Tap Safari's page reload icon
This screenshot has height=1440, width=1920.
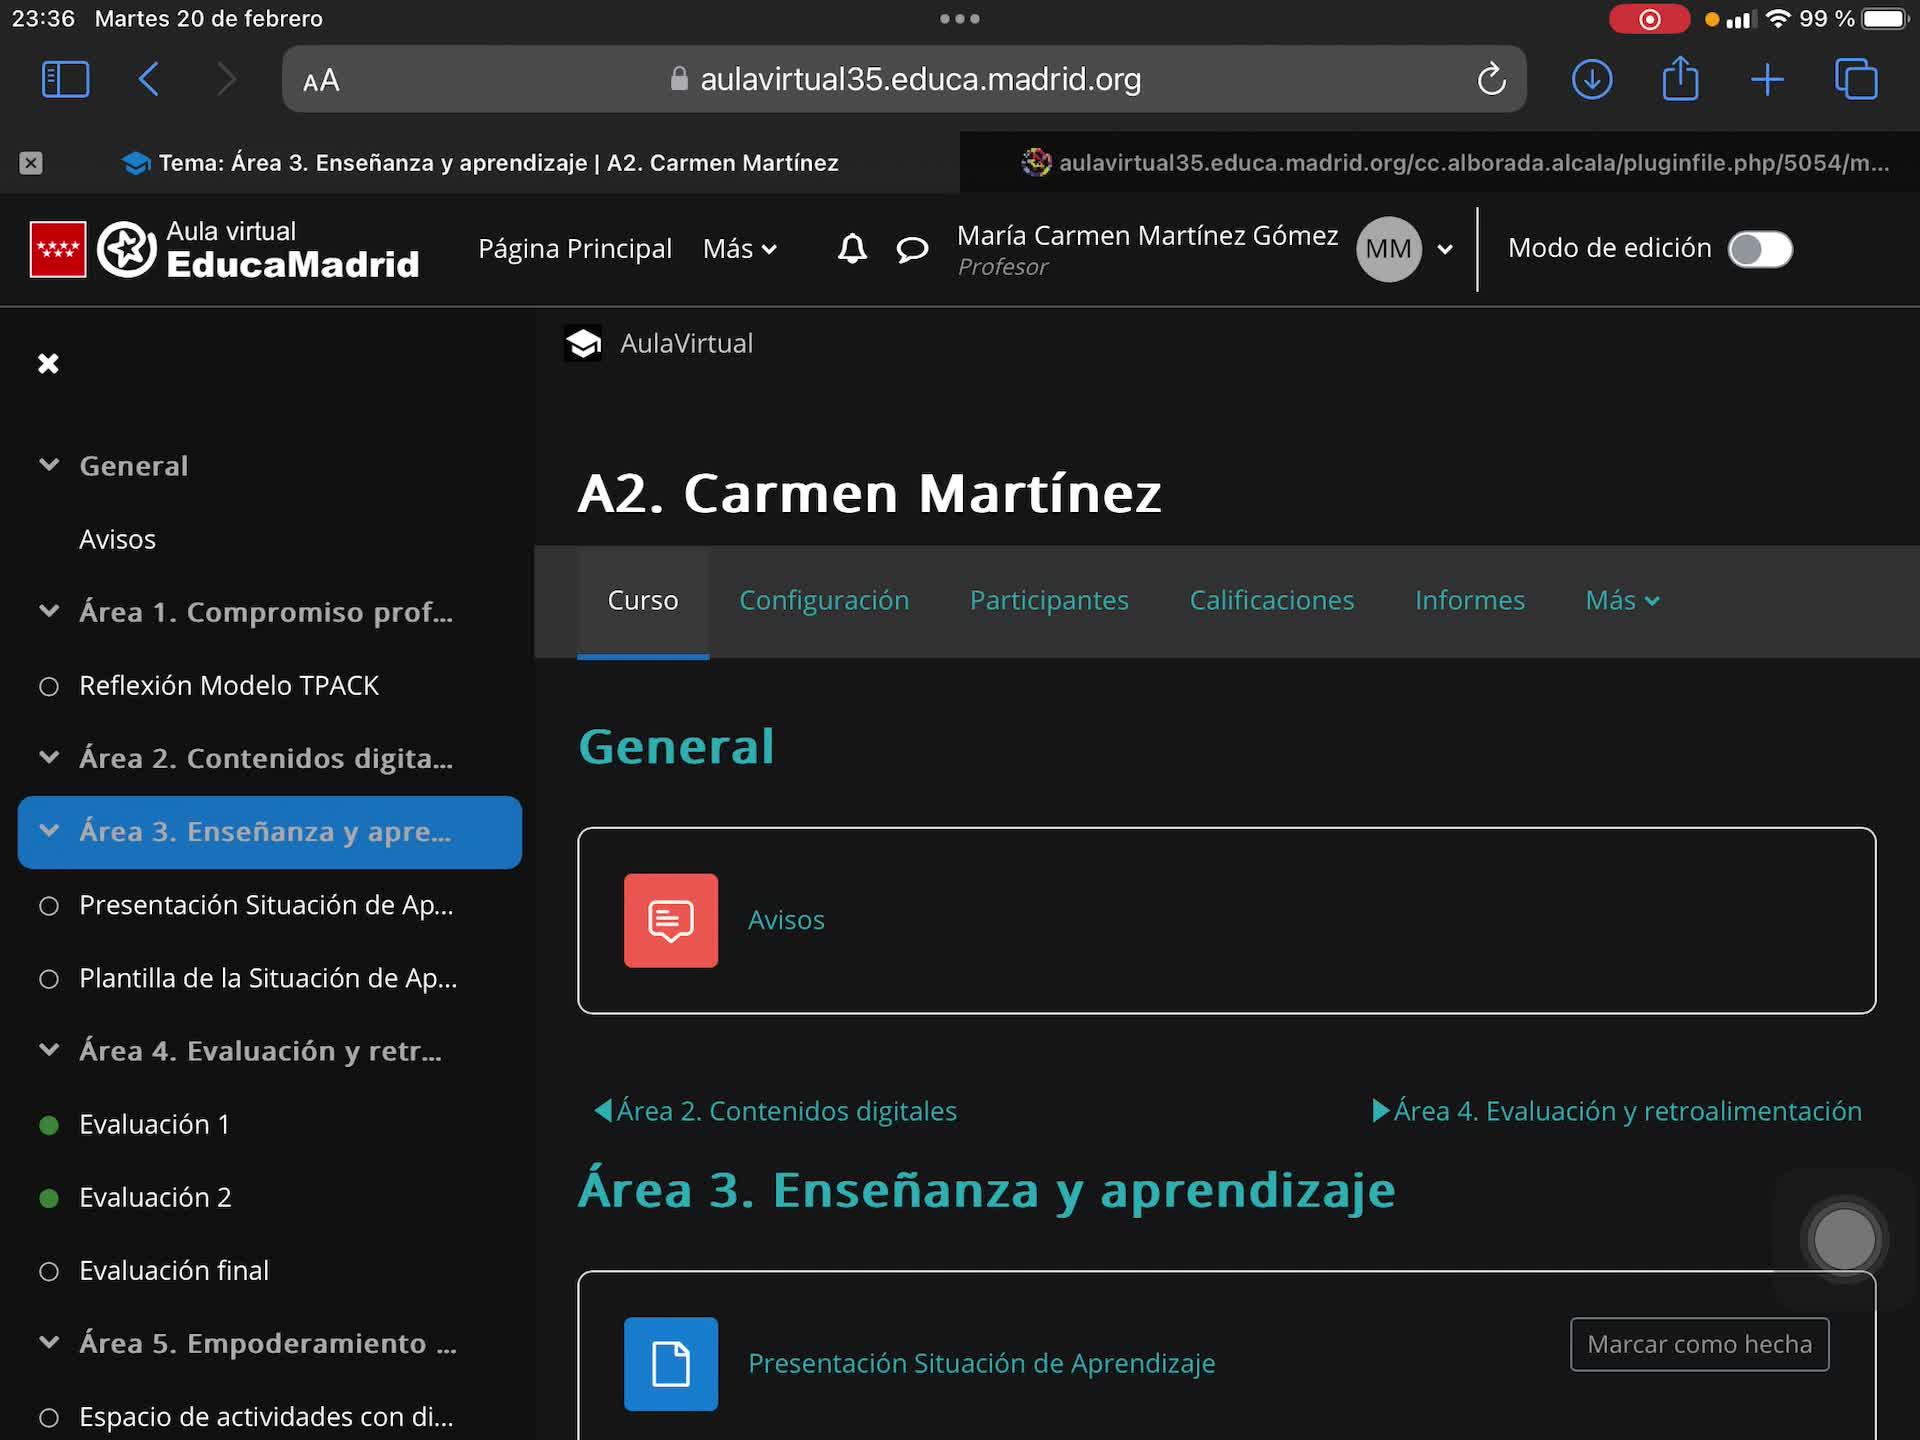[x=1491, y=79]
